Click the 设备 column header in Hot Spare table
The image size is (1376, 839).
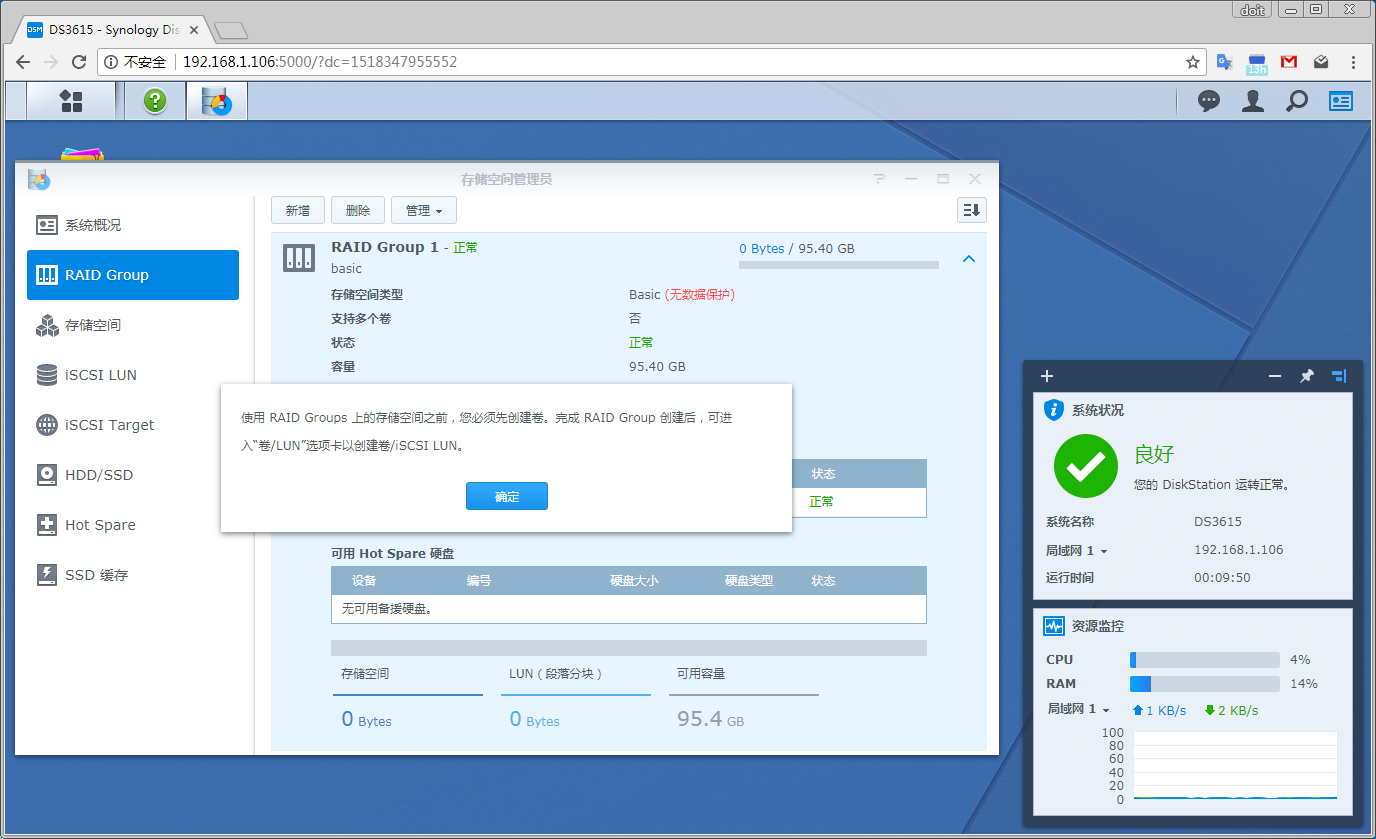[364, 581]
